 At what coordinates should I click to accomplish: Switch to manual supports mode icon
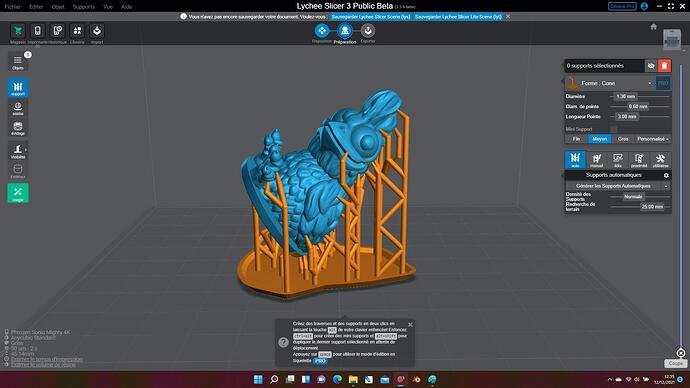(596, 160)
